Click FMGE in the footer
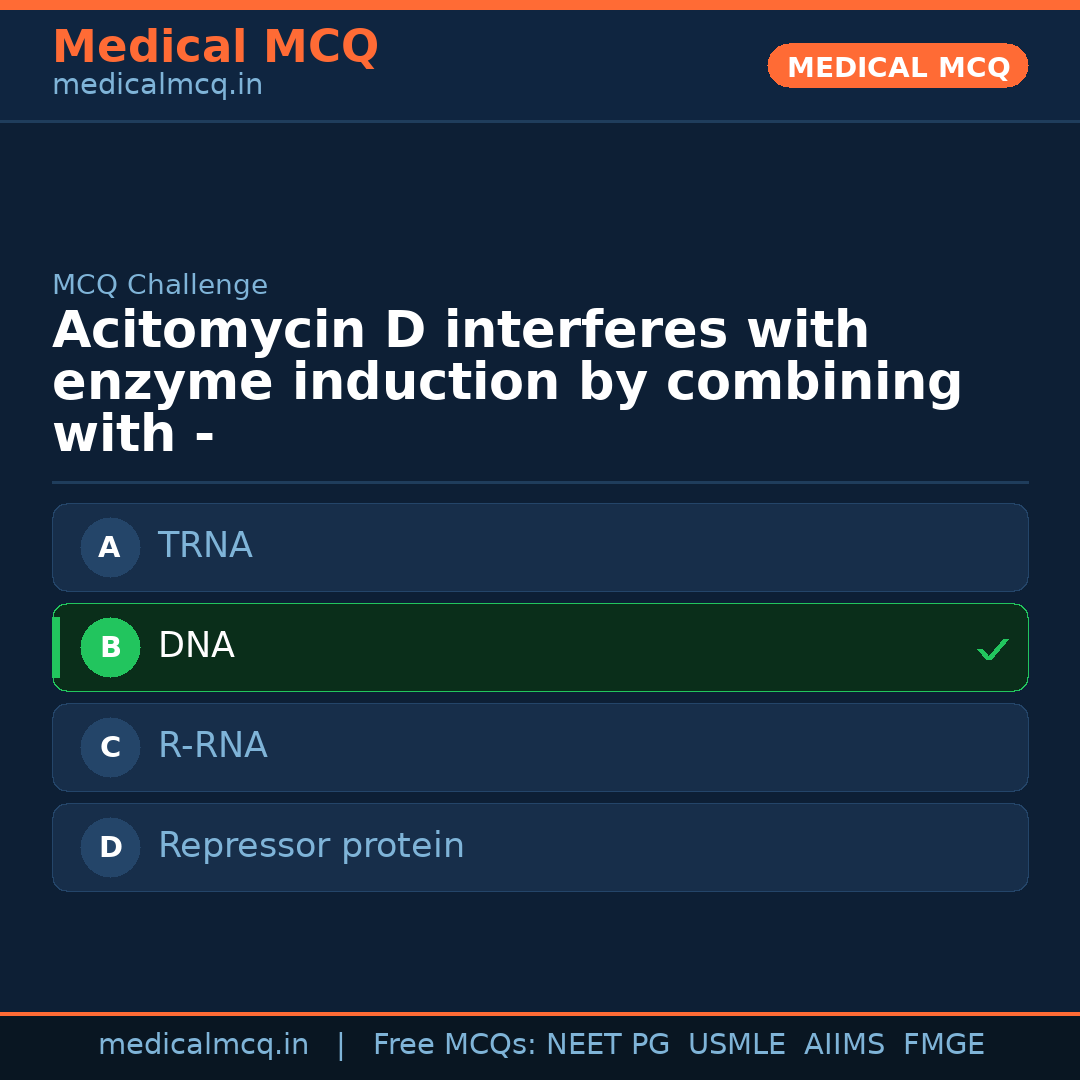Viewport: 1080px width, 1080px height. click(x=944, y=1045)
